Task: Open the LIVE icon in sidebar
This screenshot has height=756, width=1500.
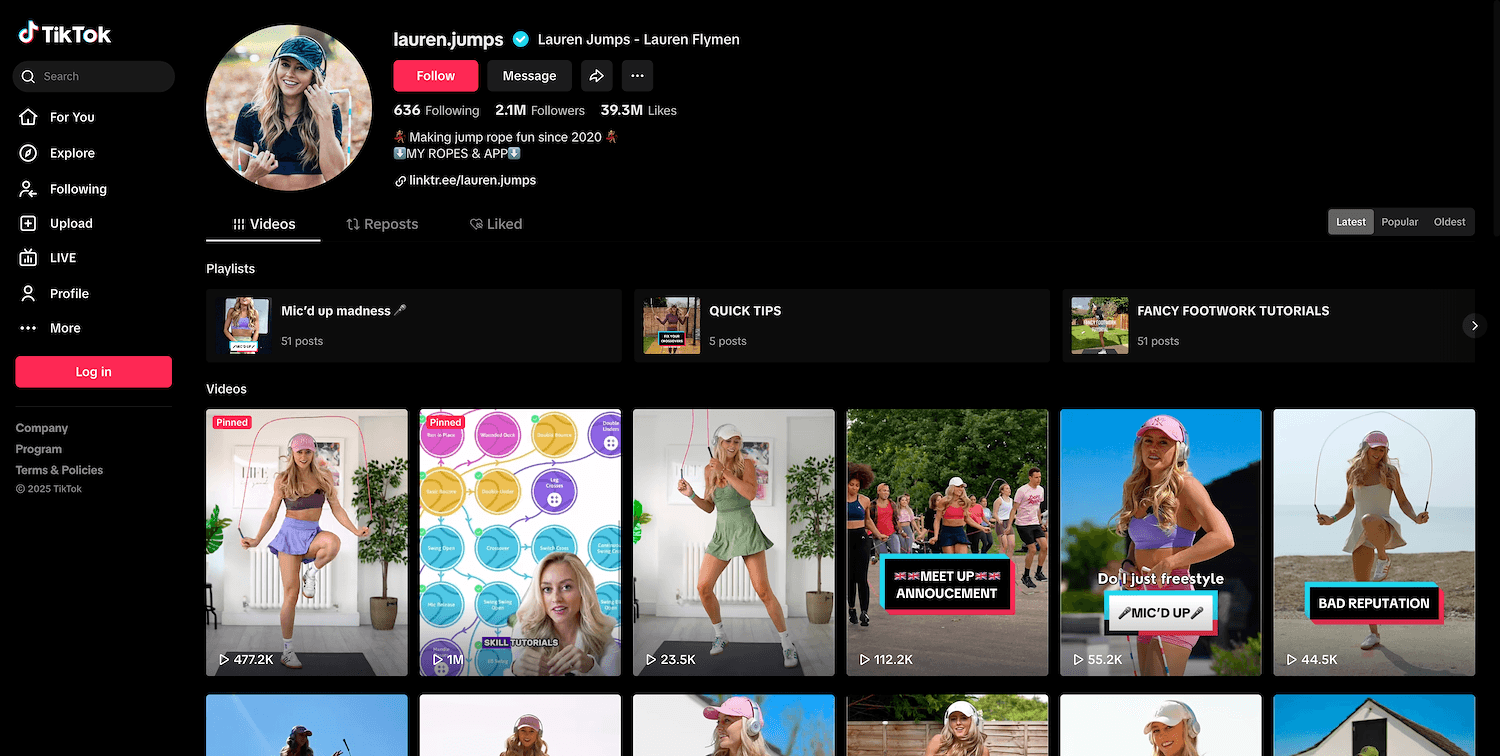Action: point(29,258)
